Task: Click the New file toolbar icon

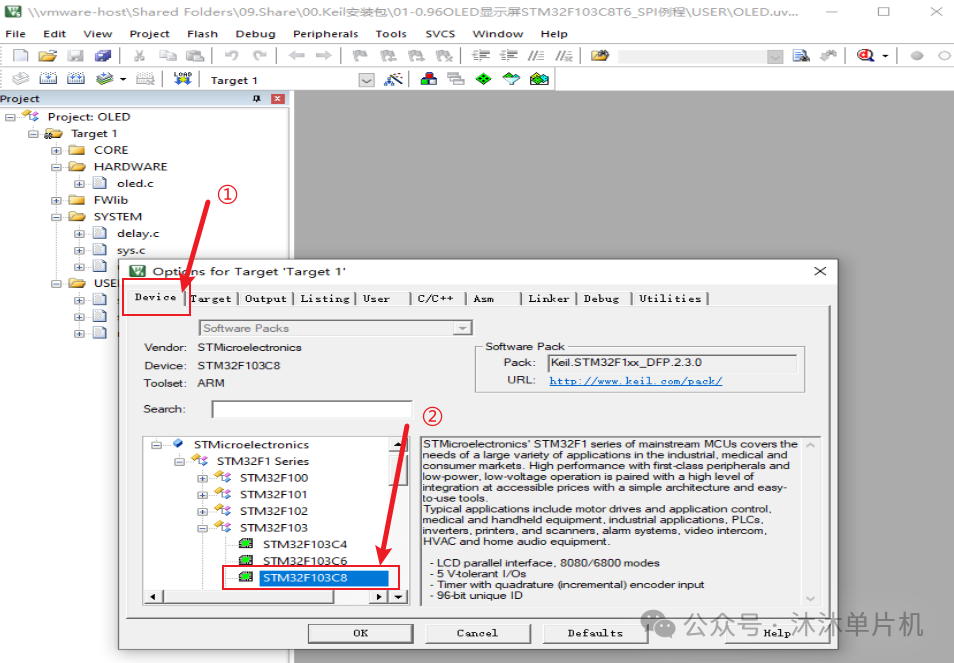Action: (20, 56)
